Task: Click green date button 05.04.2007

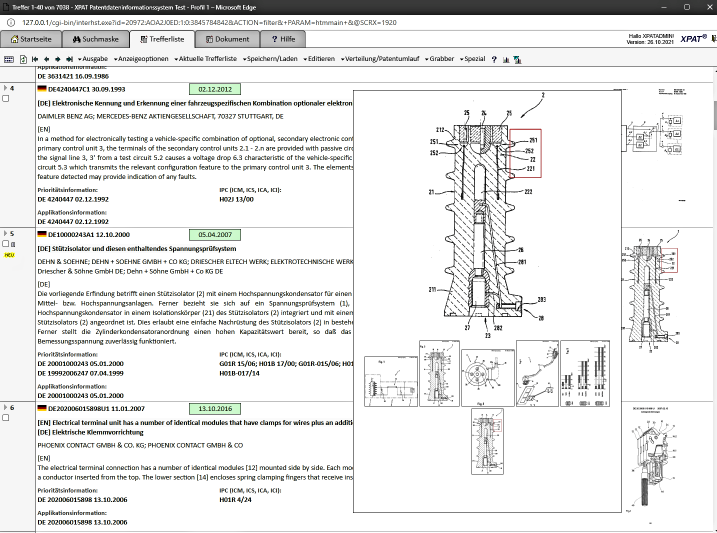Action: 215,235
